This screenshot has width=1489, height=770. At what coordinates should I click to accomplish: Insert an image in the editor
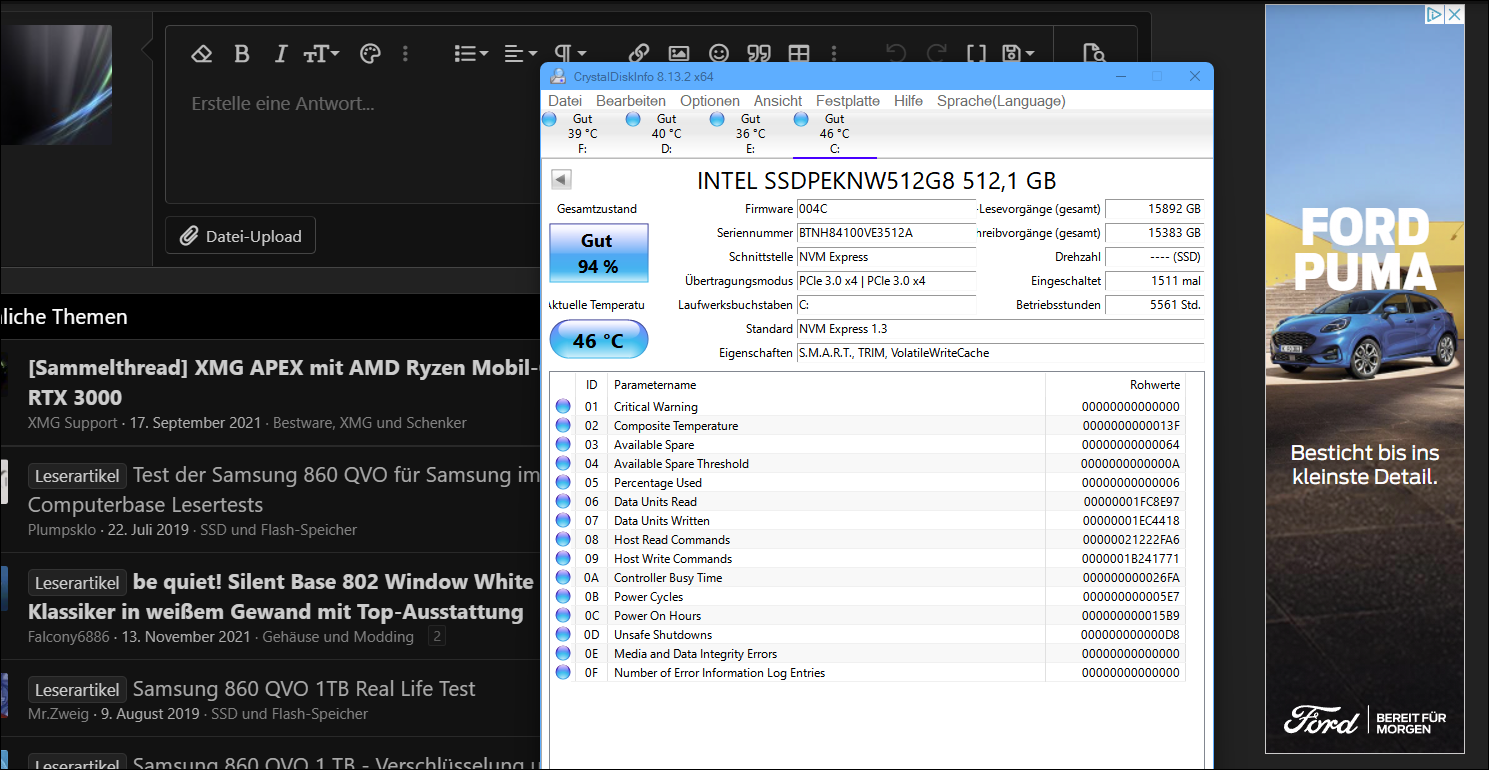click(x=679, y=54)
